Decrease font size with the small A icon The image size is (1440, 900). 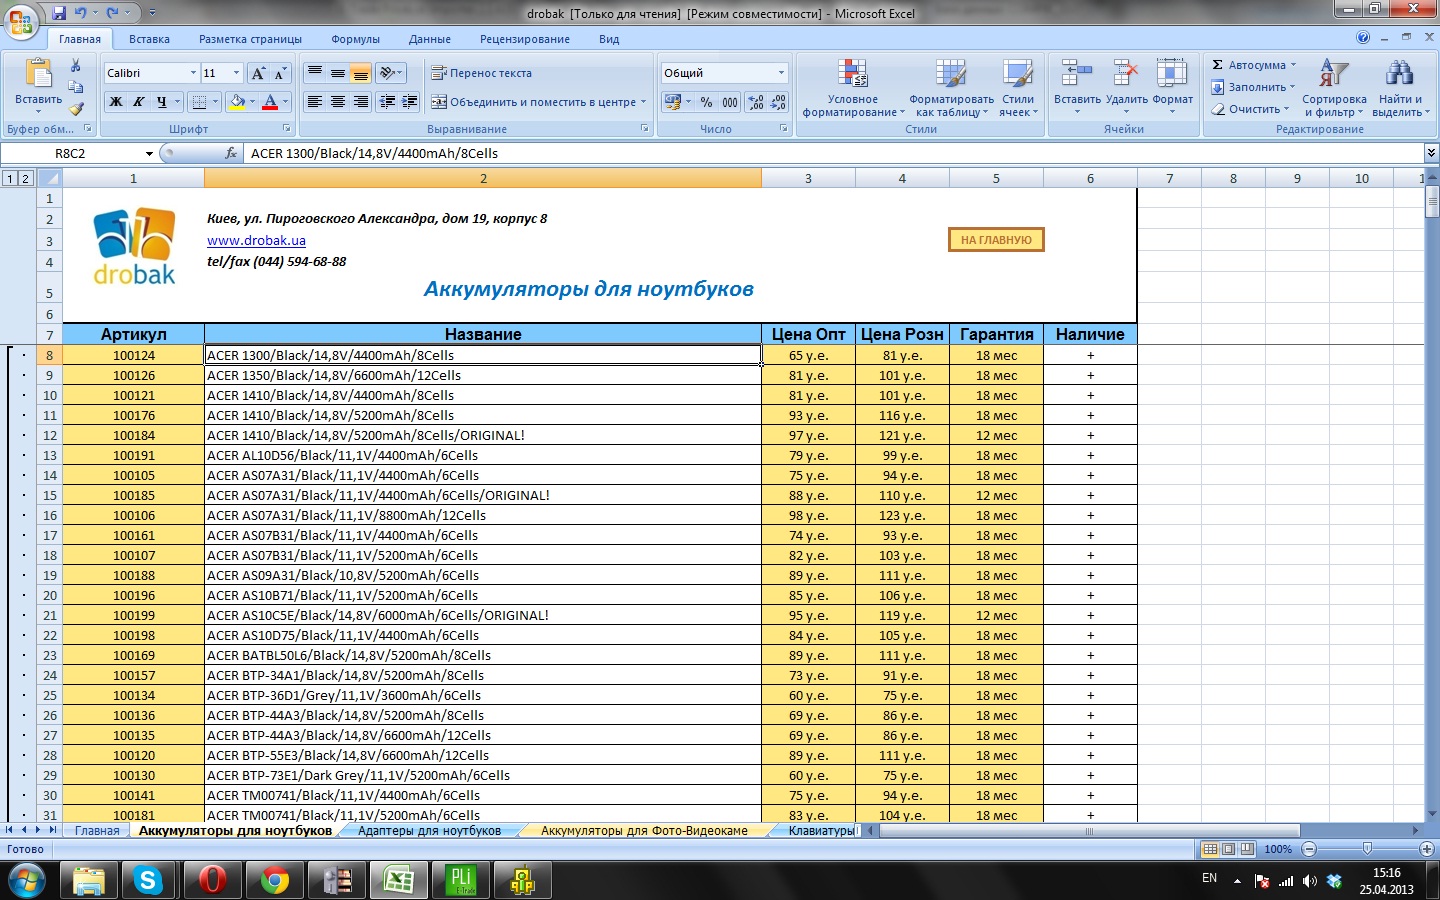[x=280, y=73]
